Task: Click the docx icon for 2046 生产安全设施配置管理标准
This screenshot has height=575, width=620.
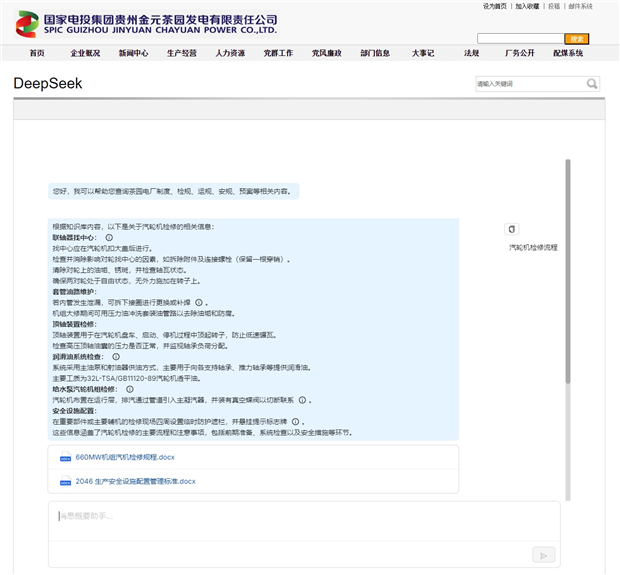Action: [x=65, y=481]
